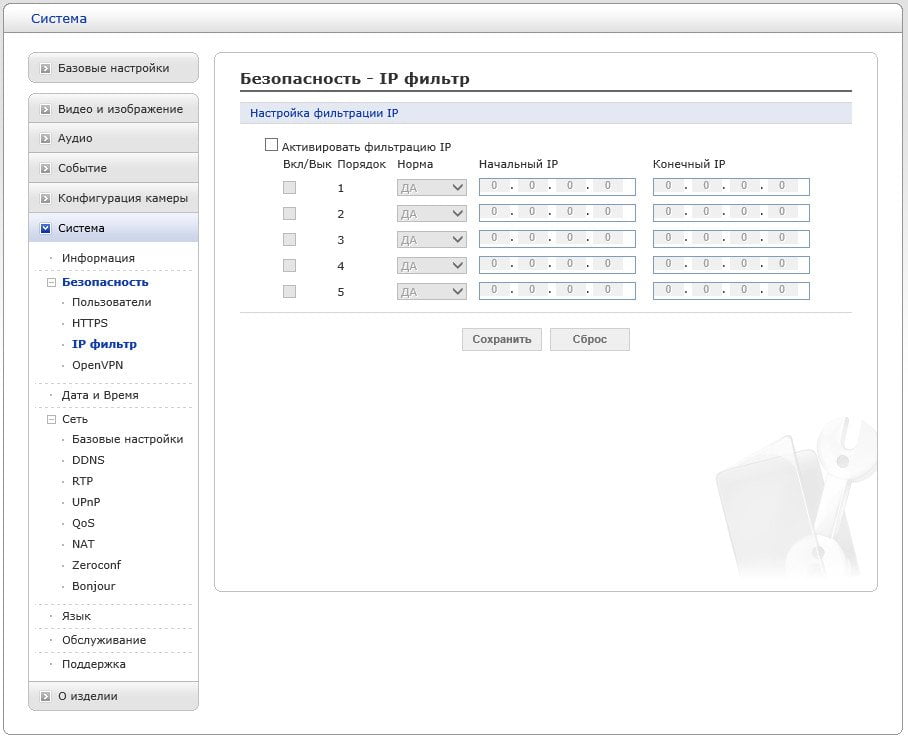Click the Сохранить button

501,339
